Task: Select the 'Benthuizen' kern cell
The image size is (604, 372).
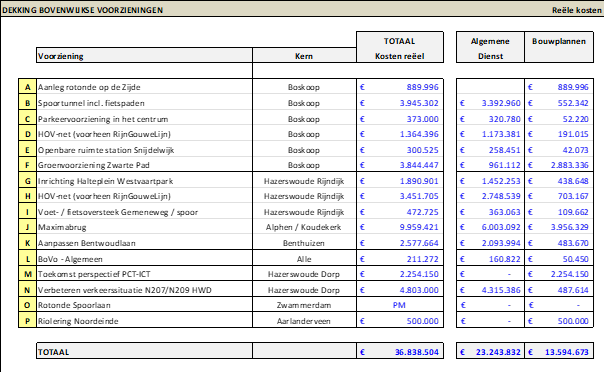Action: [x=304, y=243]
